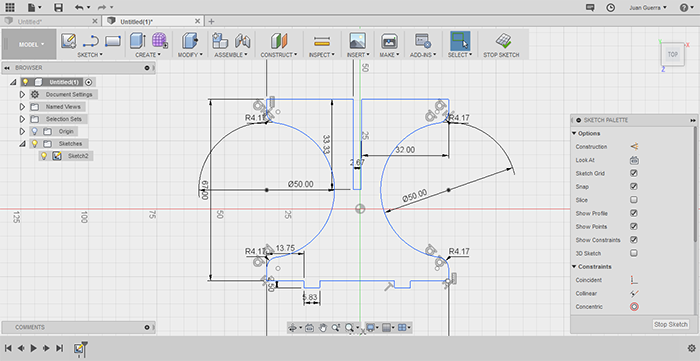The height and width of the screenshot is (361, 700).
Task: Enable the Slice checkbox
Action: 633,200
